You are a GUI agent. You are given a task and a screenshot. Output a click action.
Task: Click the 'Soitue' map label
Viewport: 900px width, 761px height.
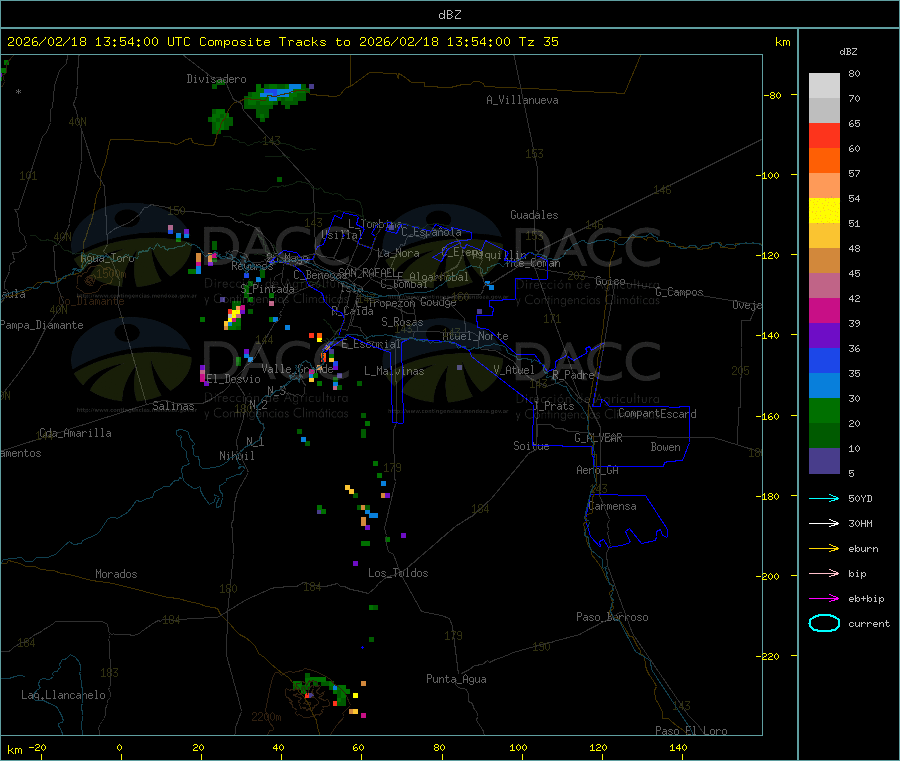(531, 446)
